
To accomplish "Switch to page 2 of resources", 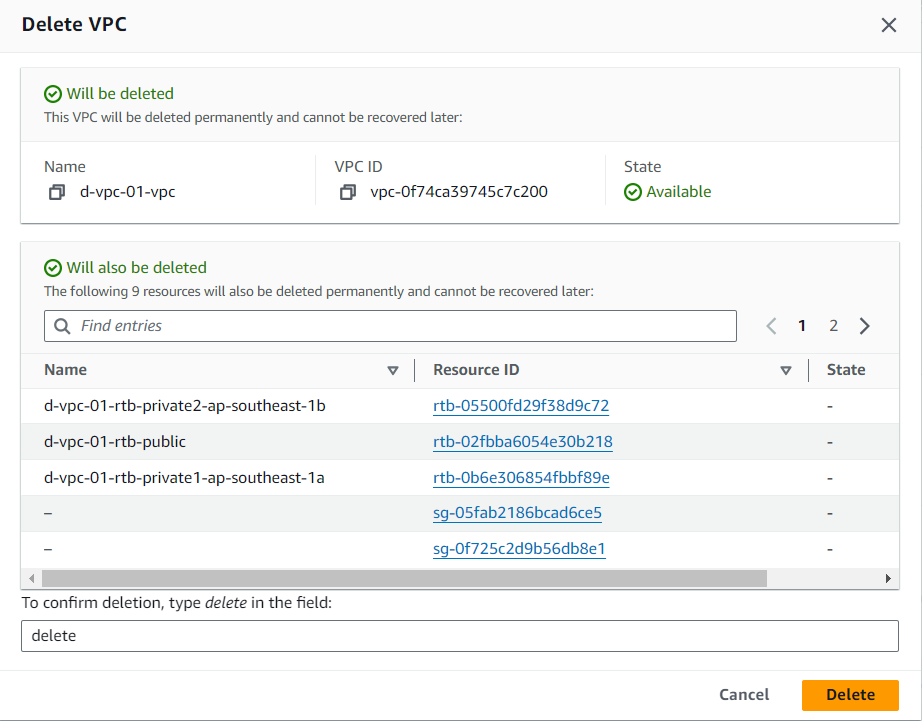I will tap(833, 325).
